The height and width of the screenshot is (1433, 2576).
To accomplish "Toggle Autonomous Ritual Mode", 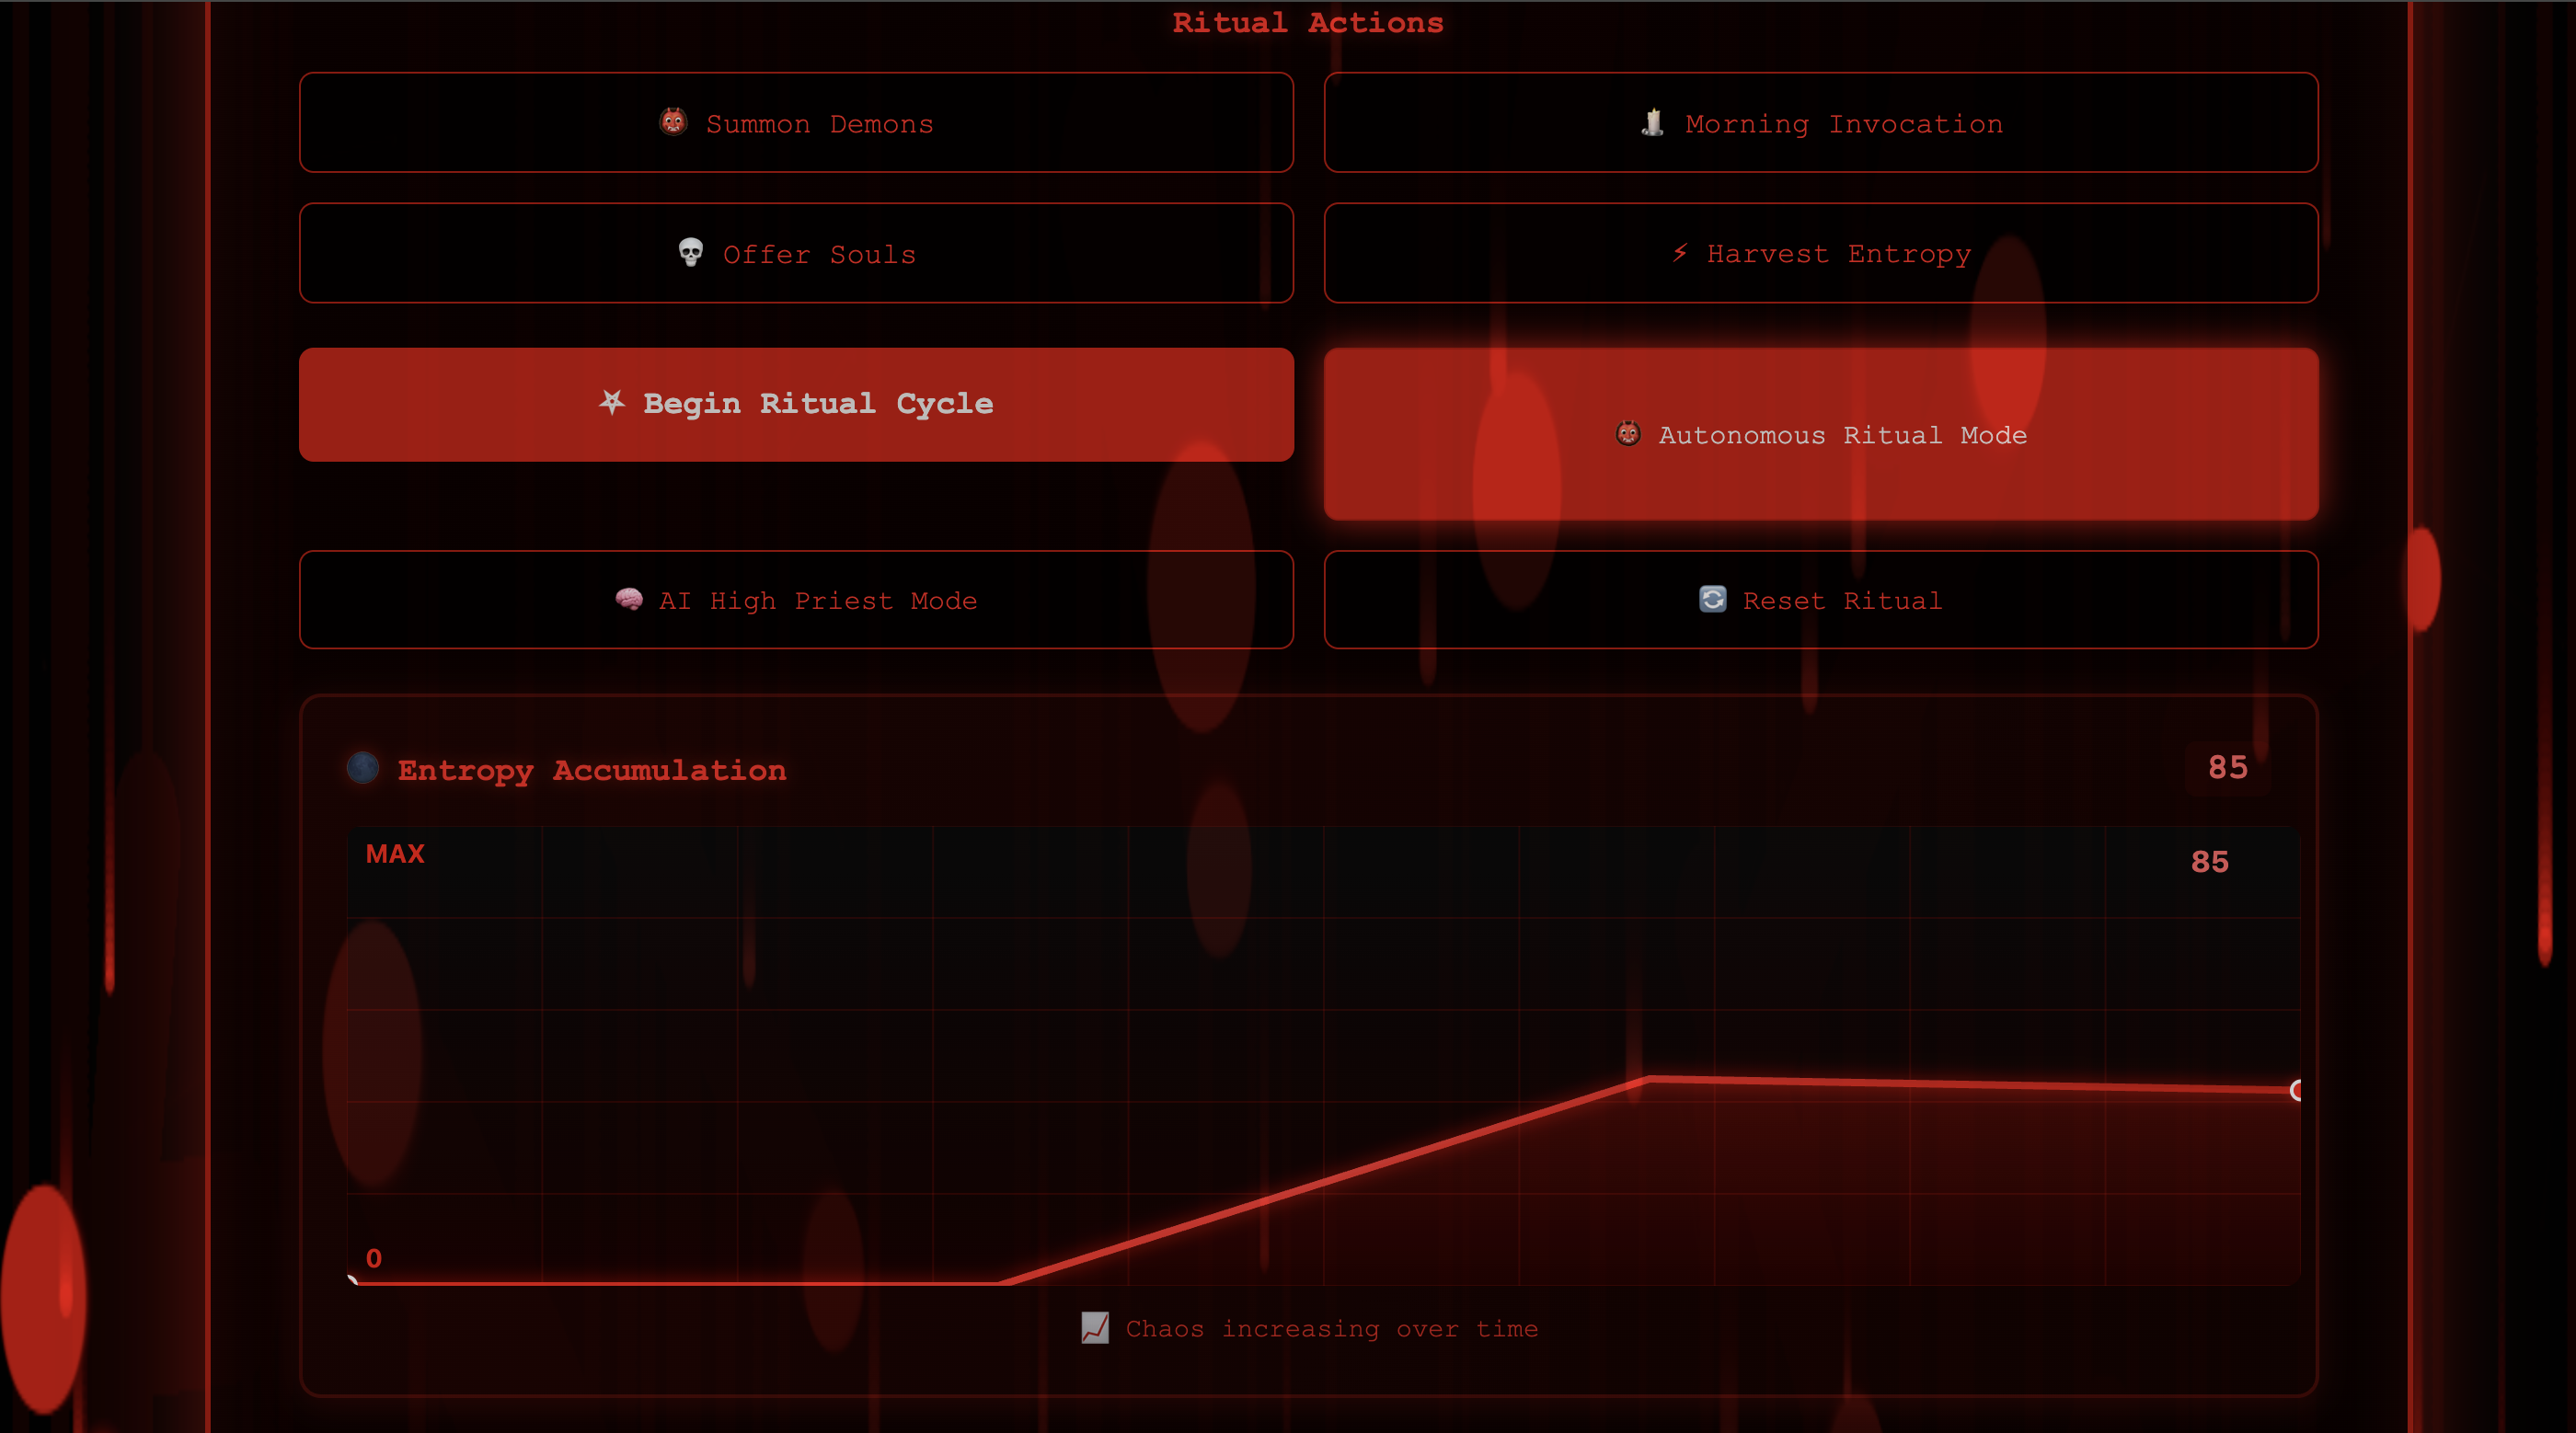I will tap(1820, 434).
